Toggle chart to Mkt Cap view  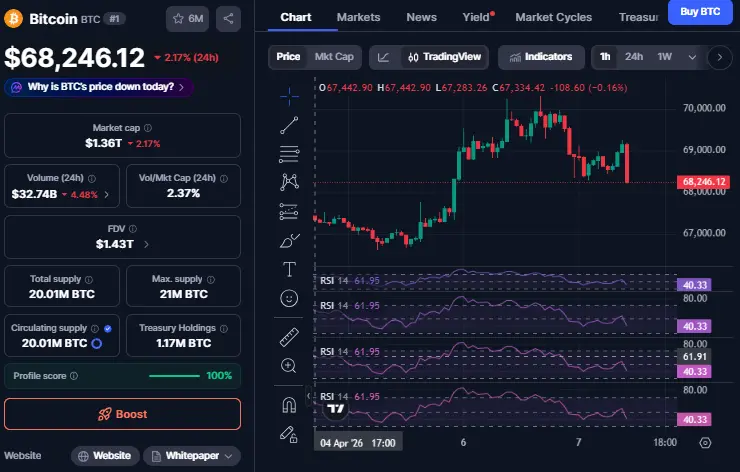334,57
